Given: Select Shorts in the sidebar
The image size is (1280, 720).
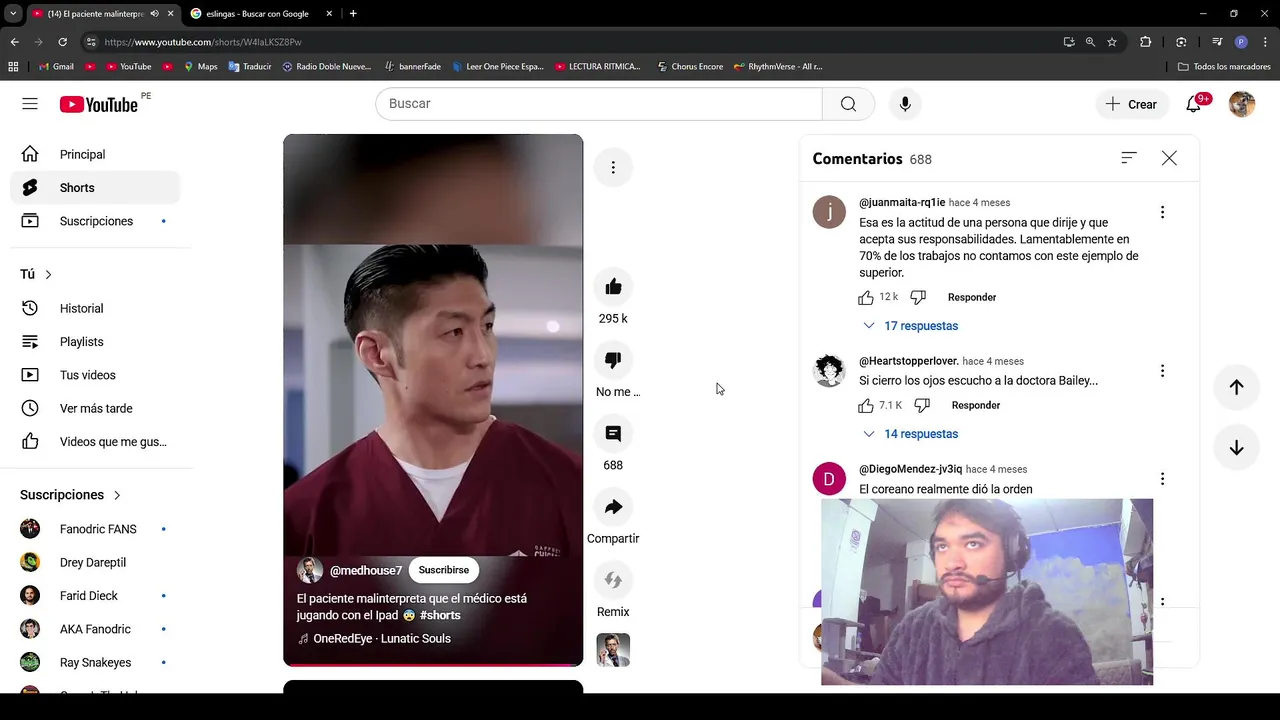Looking at the screenshot, I should point(95,188).
